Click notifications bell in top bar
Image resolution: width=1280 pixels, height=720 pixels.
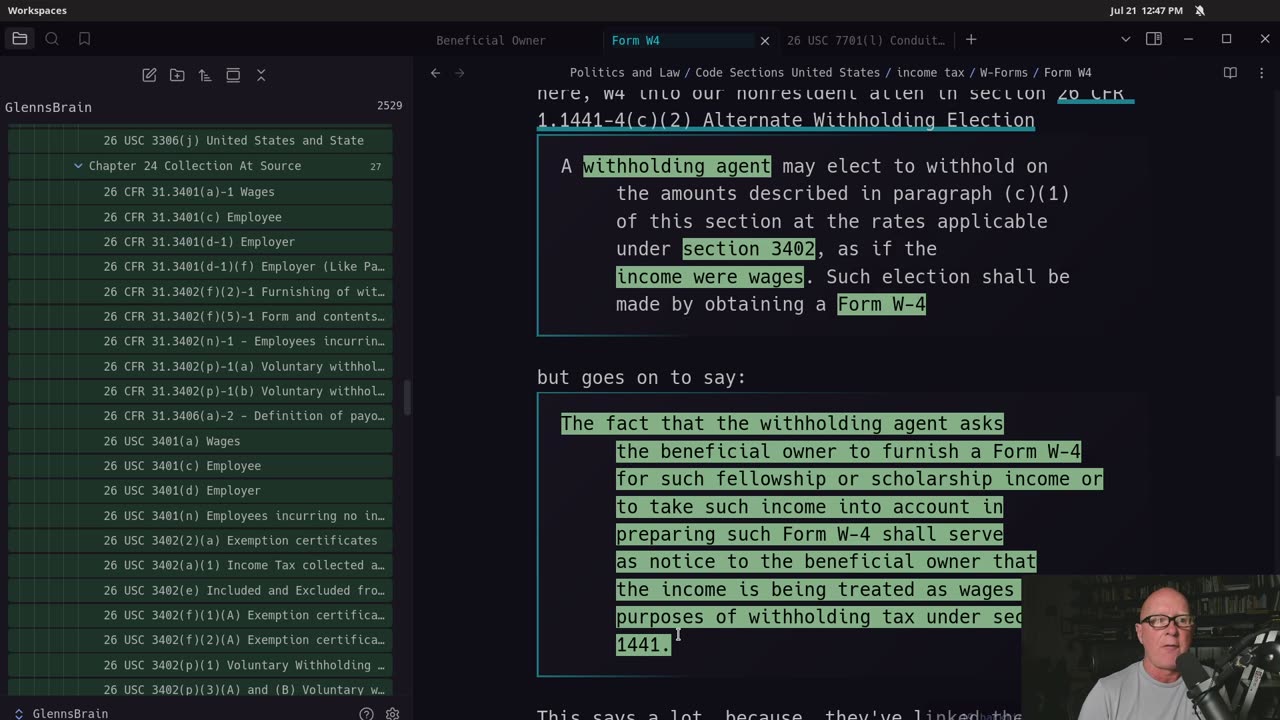(1199, 10)
